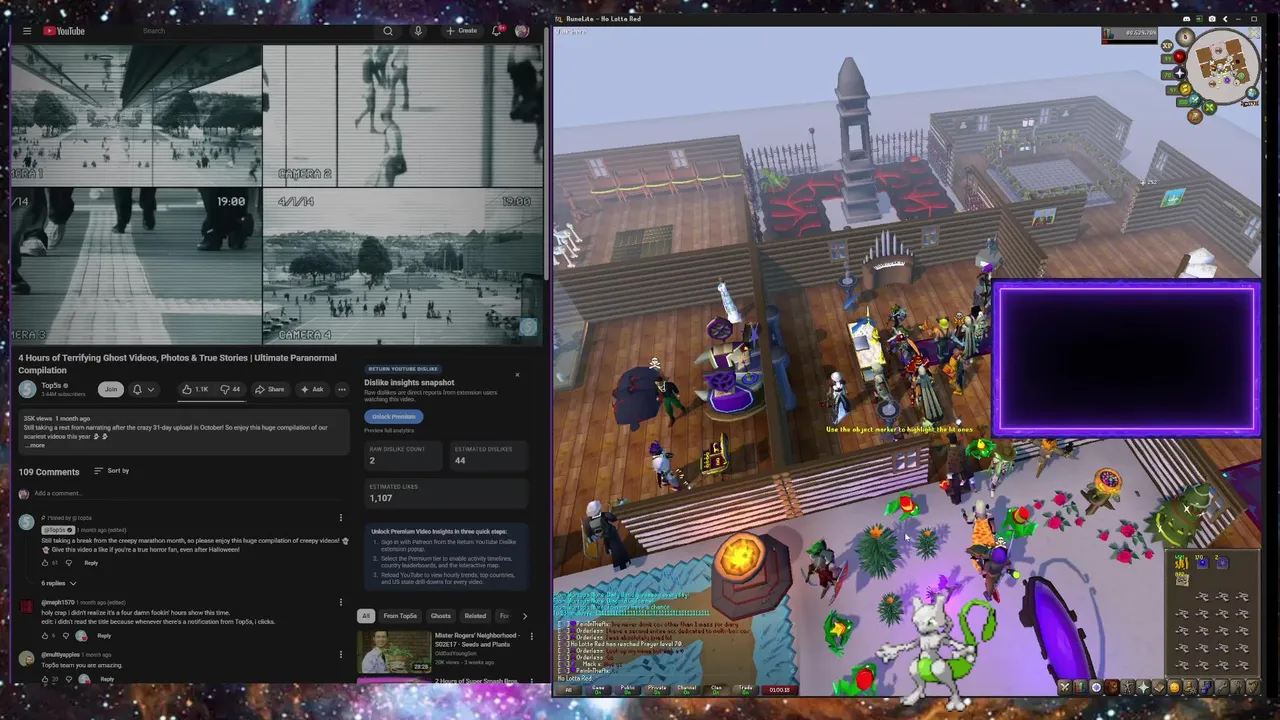Click the red Hitpoints orb

click(x=1180, y=58)
